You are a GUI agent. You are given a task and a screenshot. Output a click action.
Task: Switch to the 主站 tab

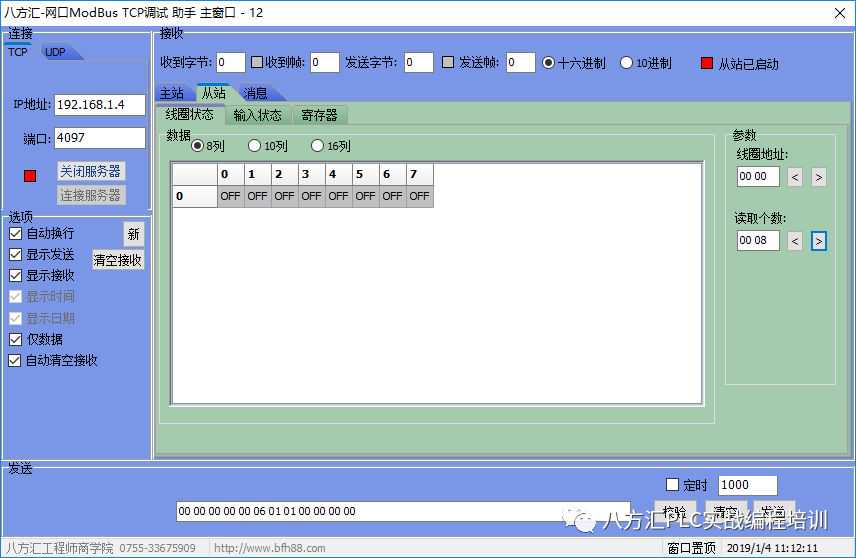(172, 93)
